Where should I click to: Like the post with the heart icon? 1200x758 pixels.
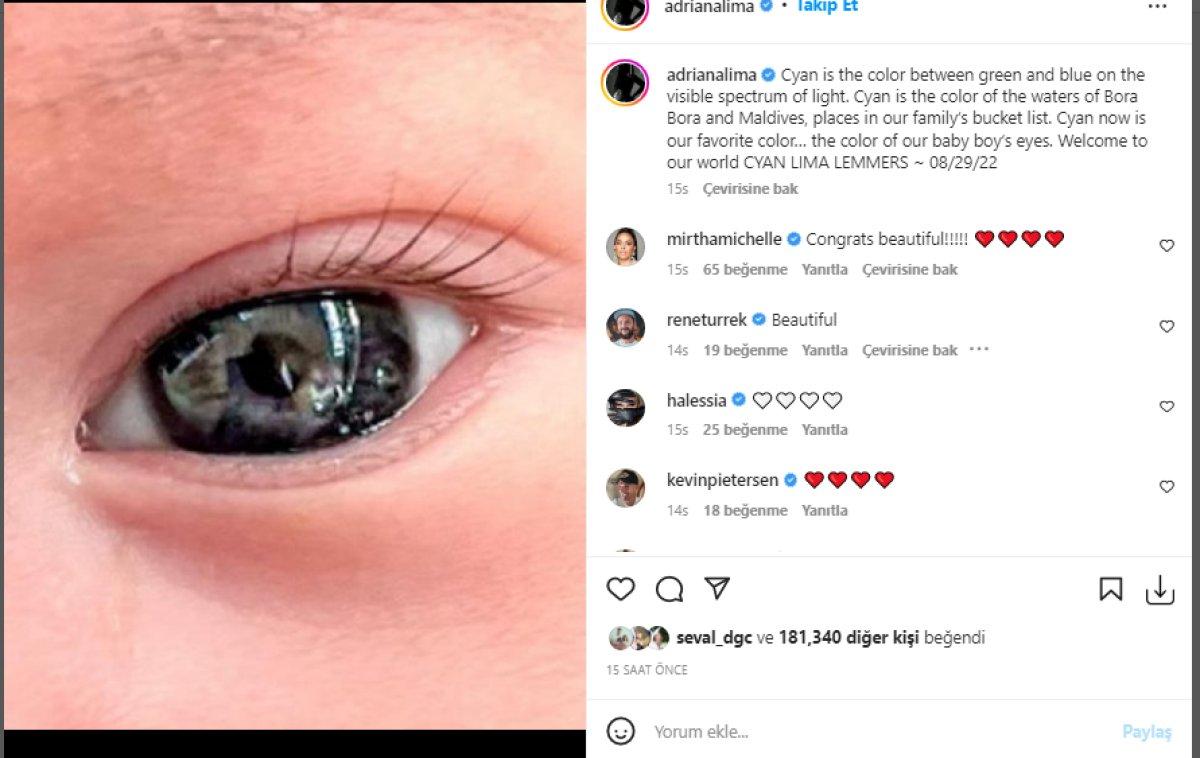point(621,590)
